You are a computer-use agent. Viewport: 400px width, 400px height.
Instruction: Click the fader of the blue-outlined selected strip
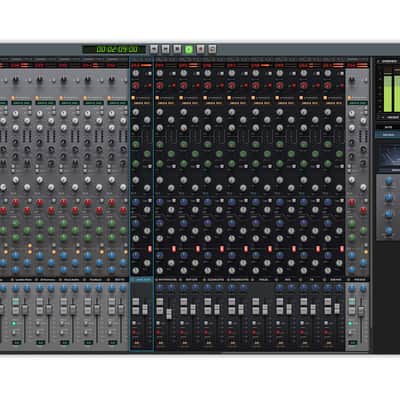tap(145, 309)
